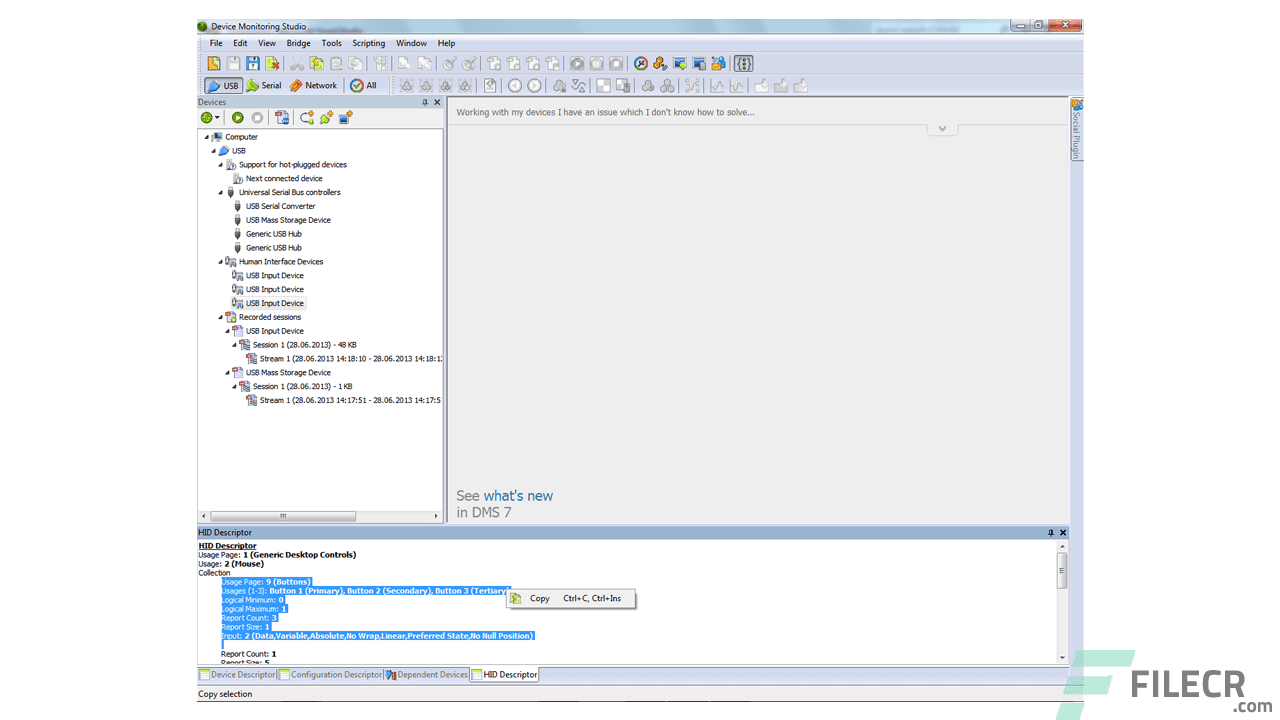Screen dimensions: 1280x720
Task: Click the what's new link
Action: coord(517,495)
